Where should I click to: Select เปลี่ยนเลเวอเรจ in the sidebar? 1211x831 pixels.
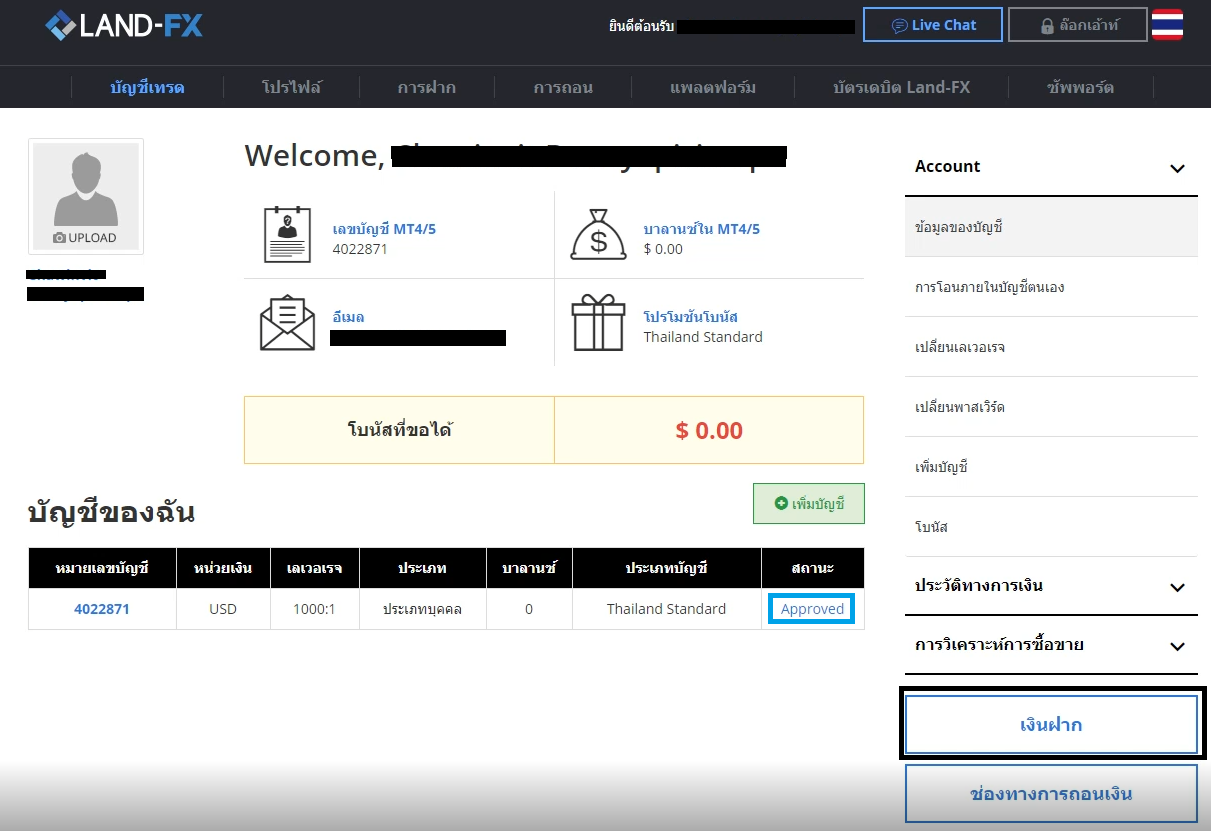pos(1051,347)
